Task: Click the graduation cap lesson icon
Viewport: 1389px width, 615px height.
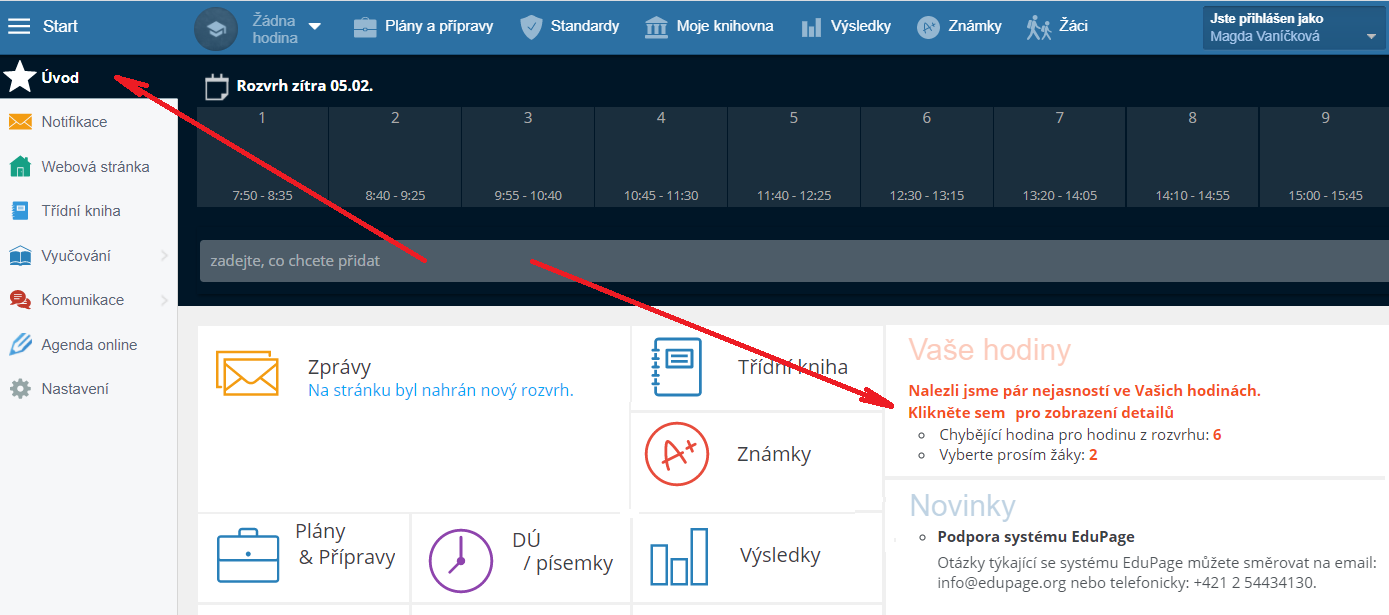Action: 216,28
